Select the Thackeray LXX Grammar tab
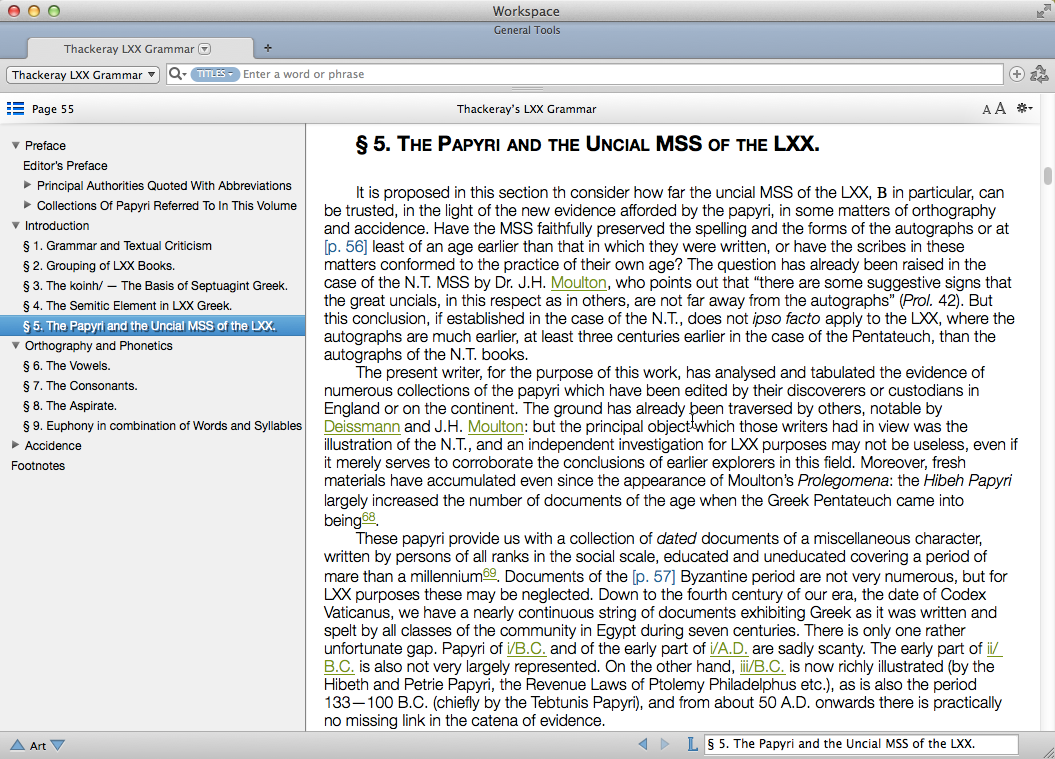The image size is (1055, 759). (129, 48)
